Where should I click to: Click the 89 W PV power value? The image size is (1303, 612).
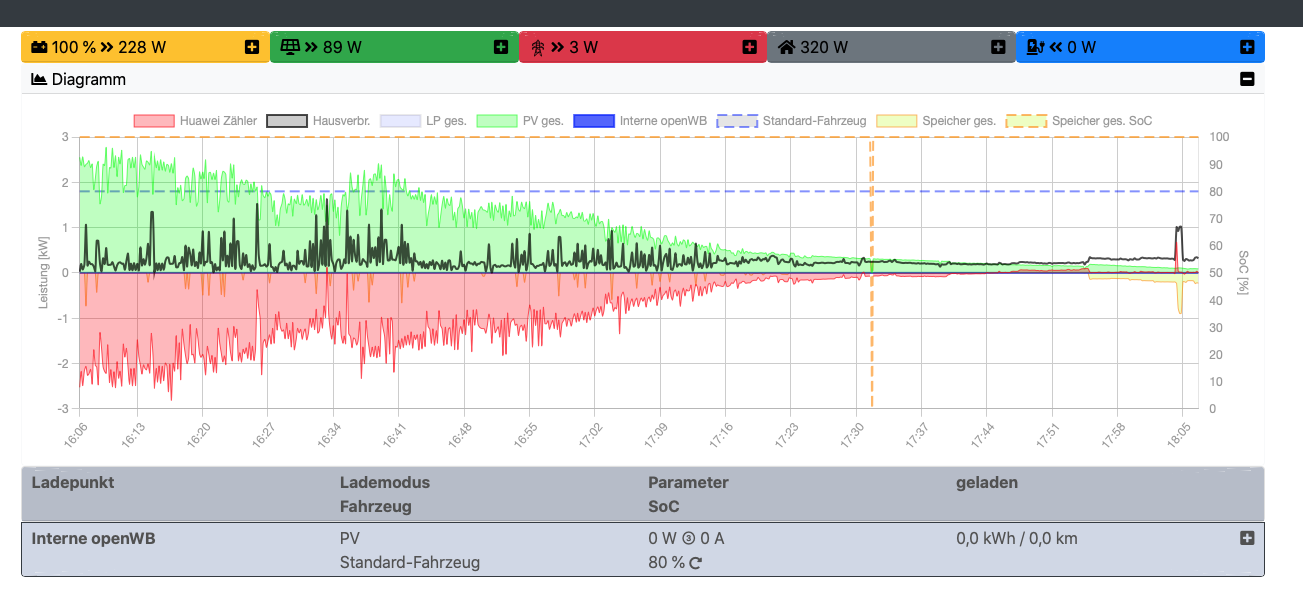342,47
